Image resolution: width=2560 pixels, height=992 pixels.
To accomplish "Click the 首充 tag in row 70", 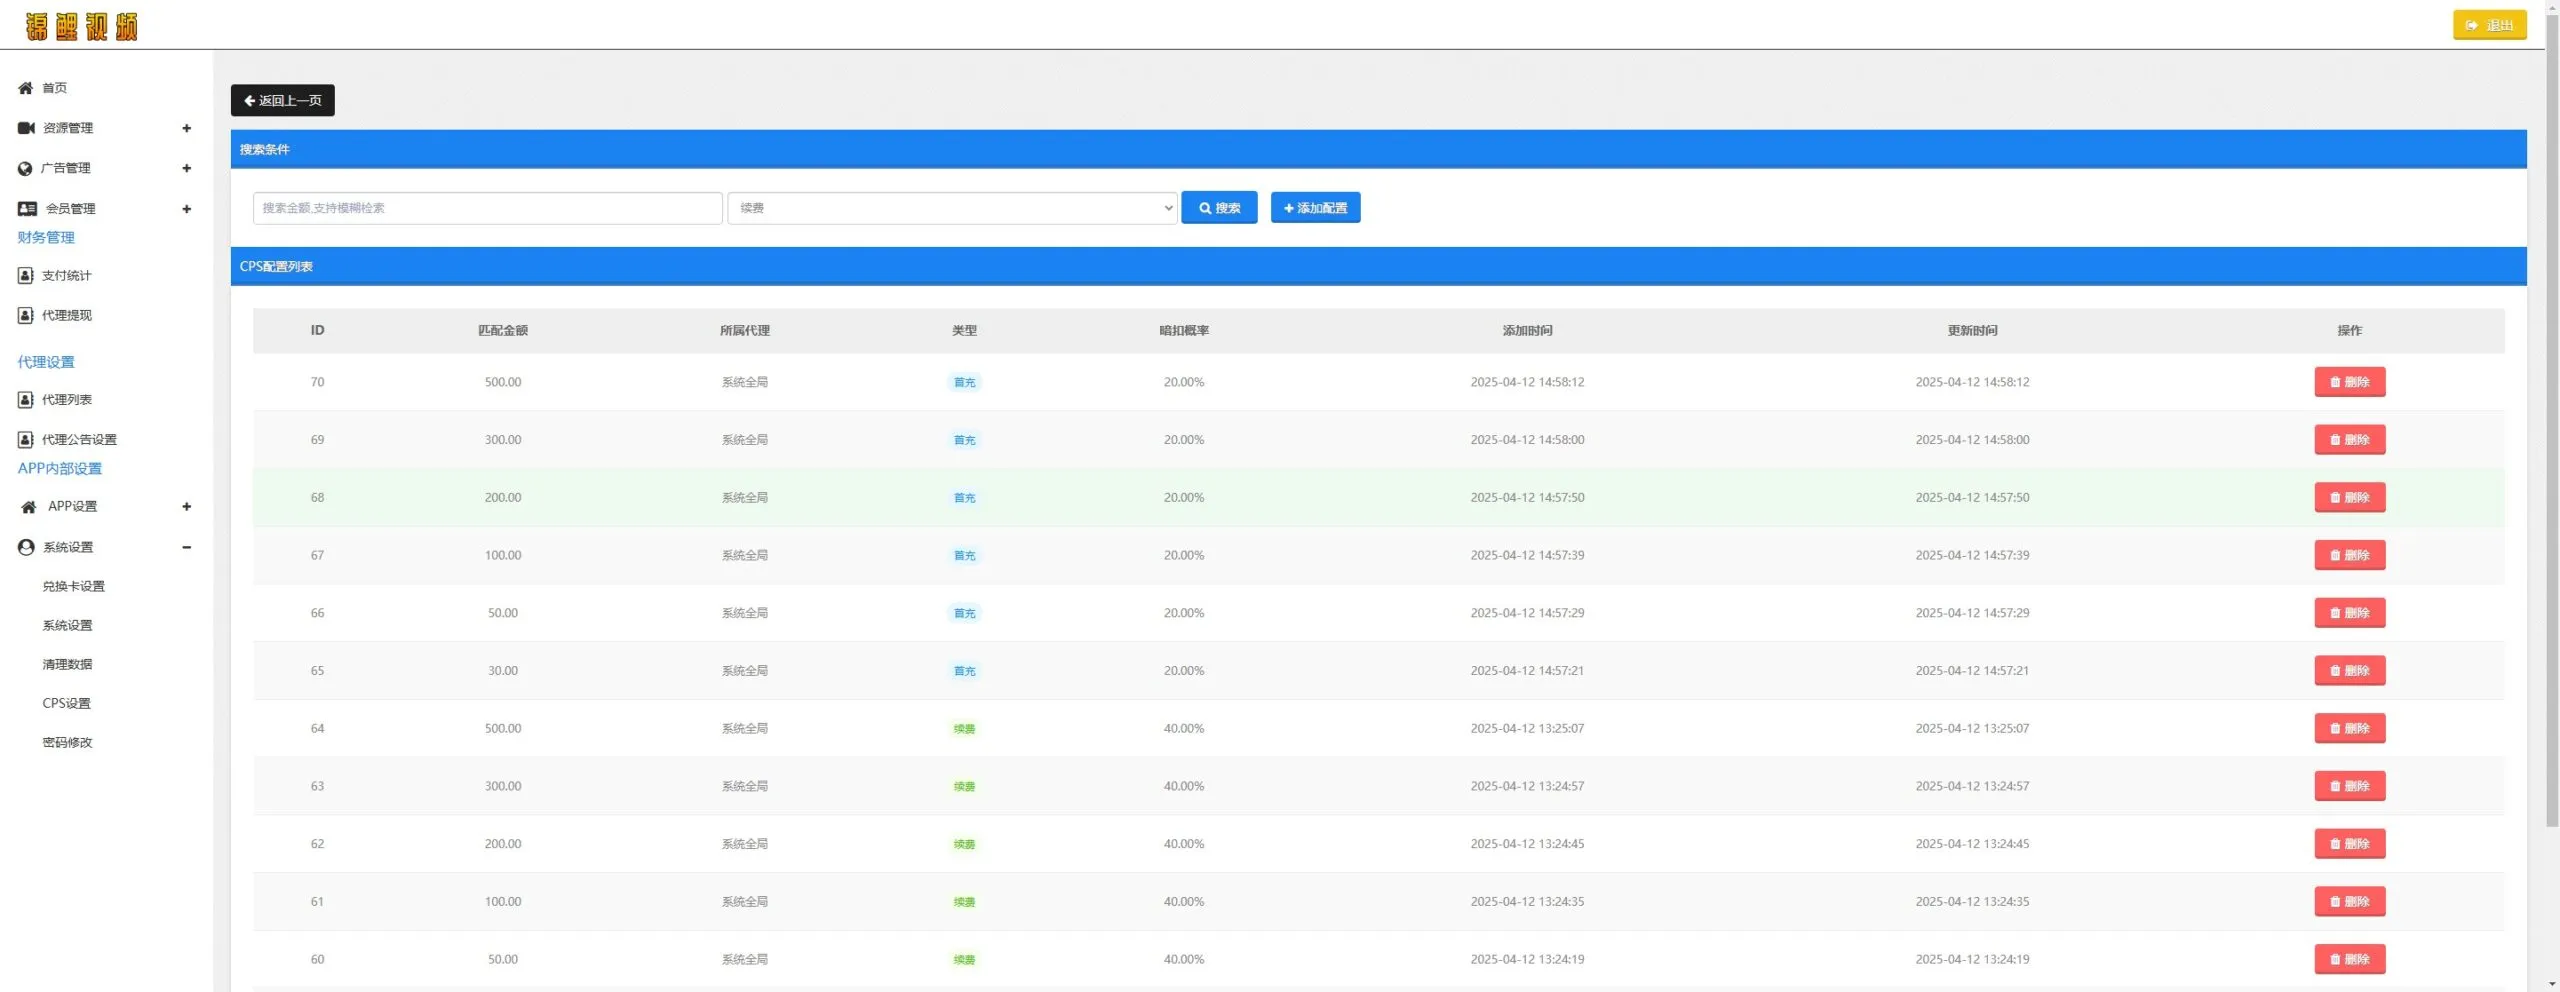I will [964, 382].
